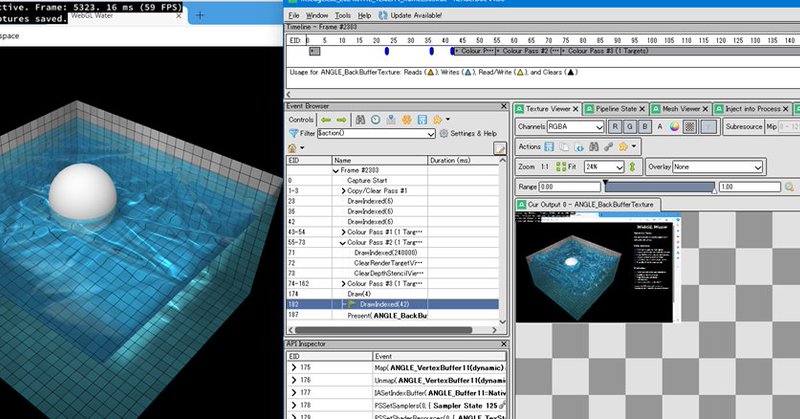Click the magnifier icon right of Range
The width and height of the screenshot is (800, 419).
[x=789, y=187]
